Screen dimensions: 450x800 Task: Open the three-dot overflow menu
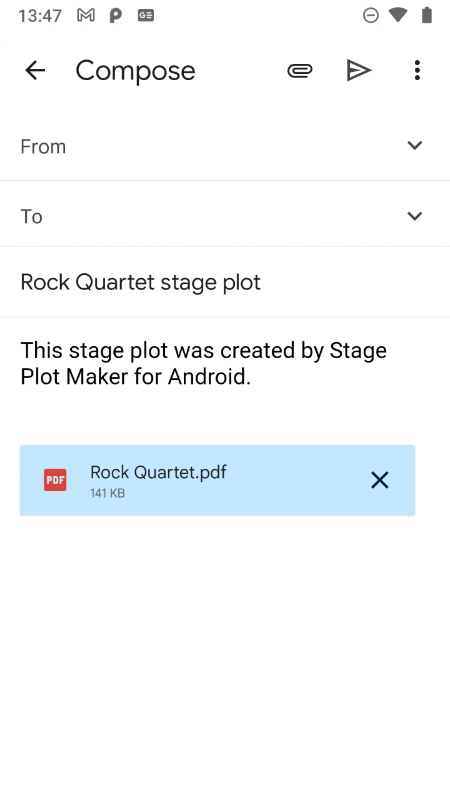point(417,70)
